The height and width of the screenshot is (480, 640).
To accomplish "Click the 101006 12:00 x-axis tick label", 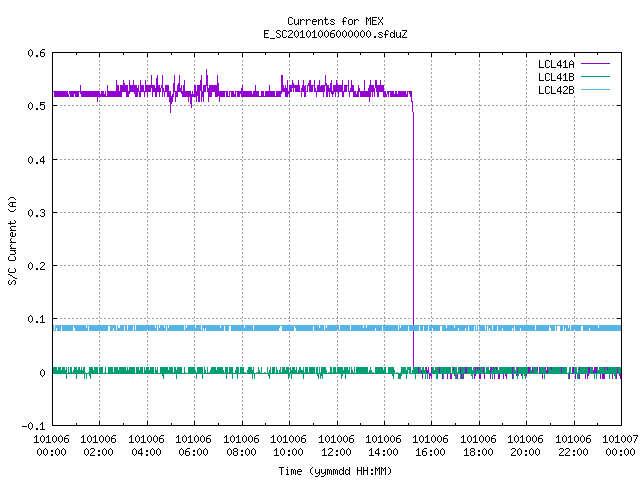I will pyautogui.click(x=336, y=446).
